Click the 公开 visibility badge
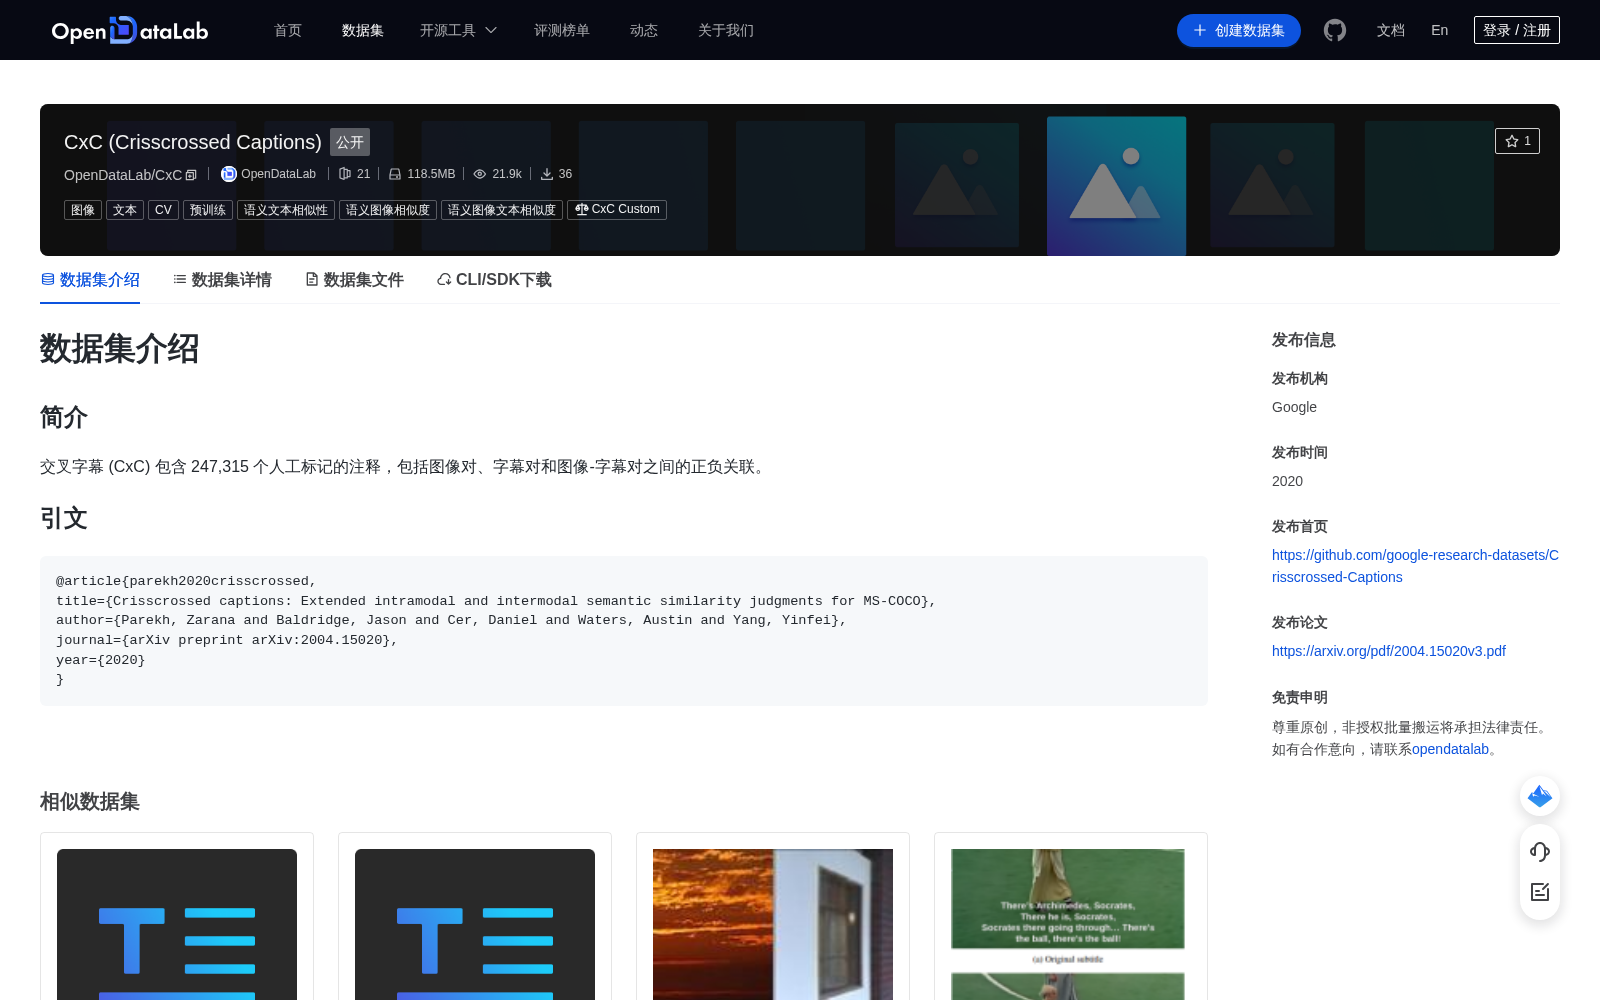Screen dimensions: 1600x1000 350,142
